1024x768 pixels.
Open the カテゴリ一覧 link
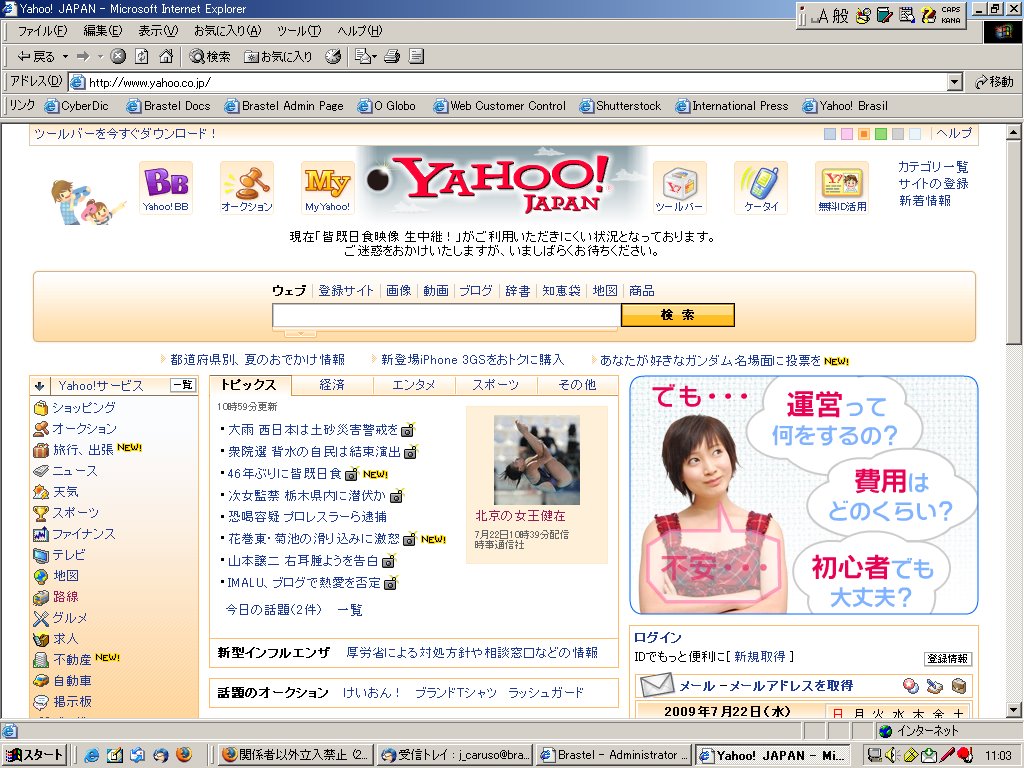pos(933,167)
